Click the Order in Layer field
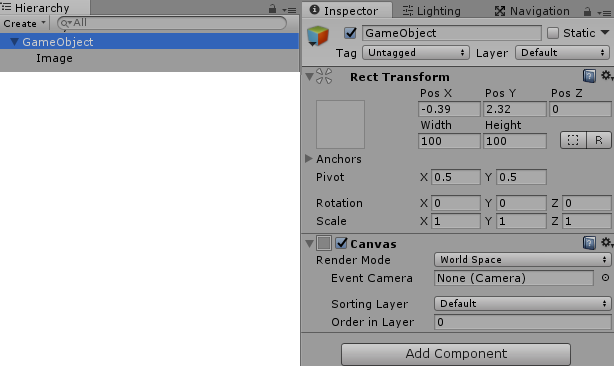The height and width of the screenshot is (366, 614). point(522,322)
